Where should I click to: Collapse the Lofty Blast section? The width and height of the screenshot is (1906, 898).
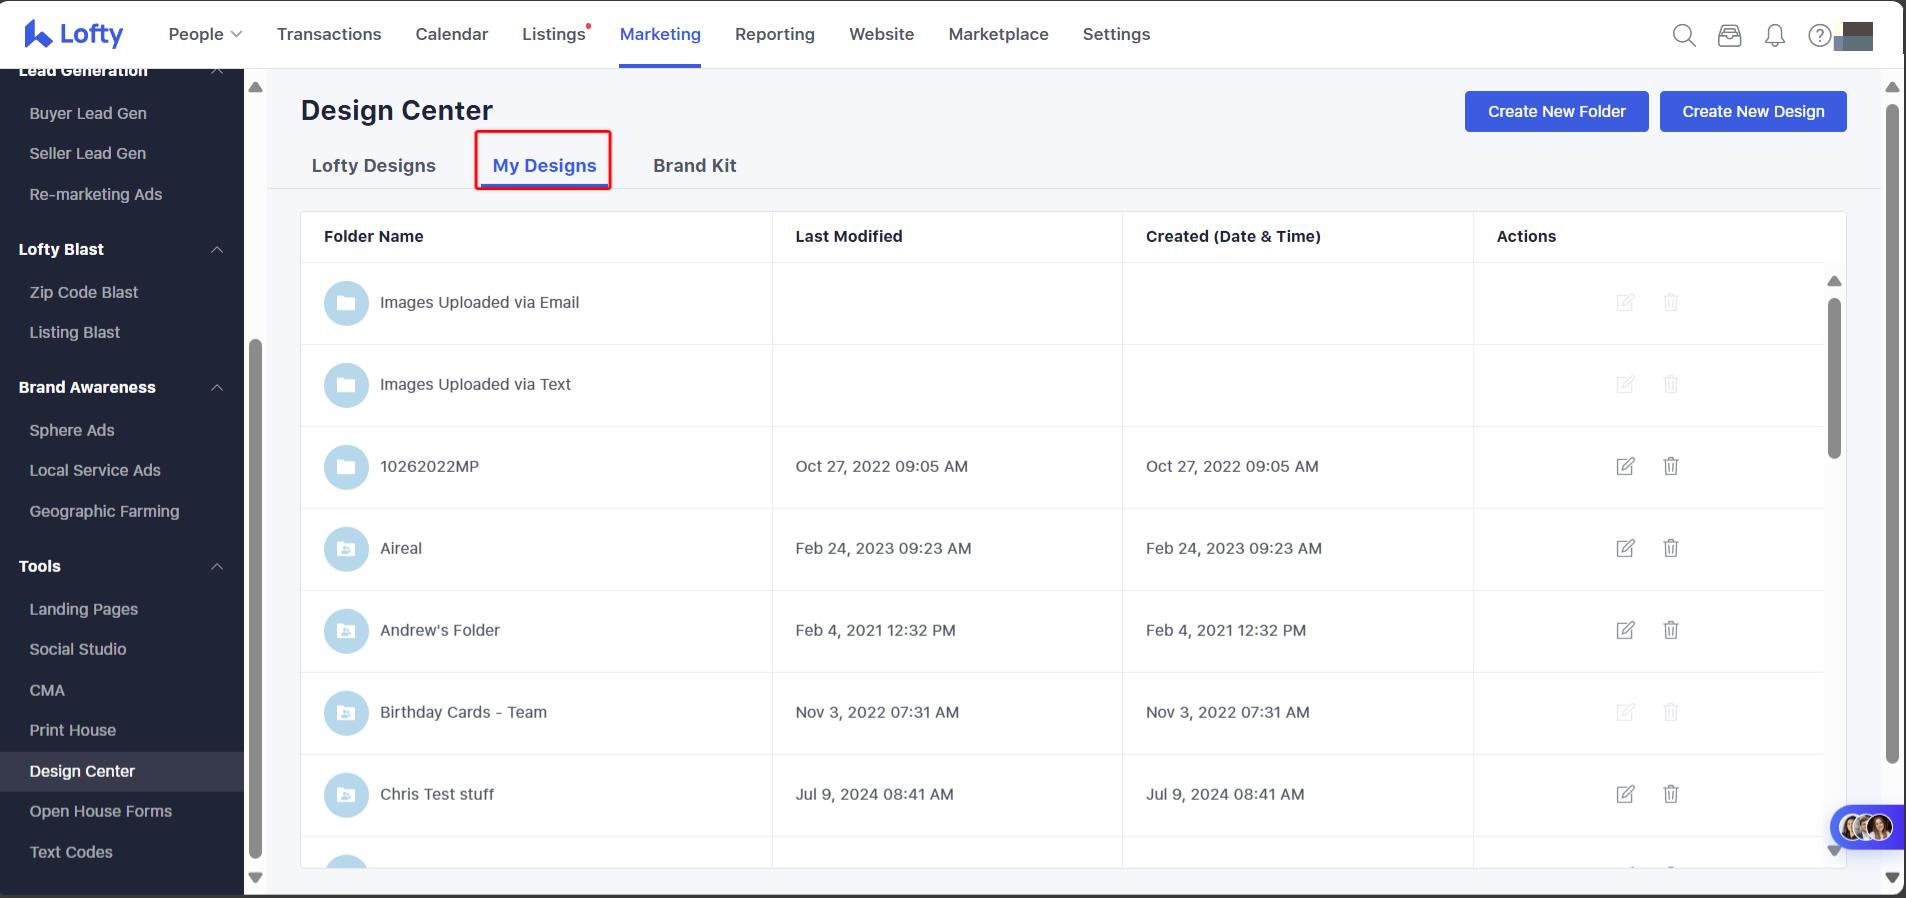point(217,250)
